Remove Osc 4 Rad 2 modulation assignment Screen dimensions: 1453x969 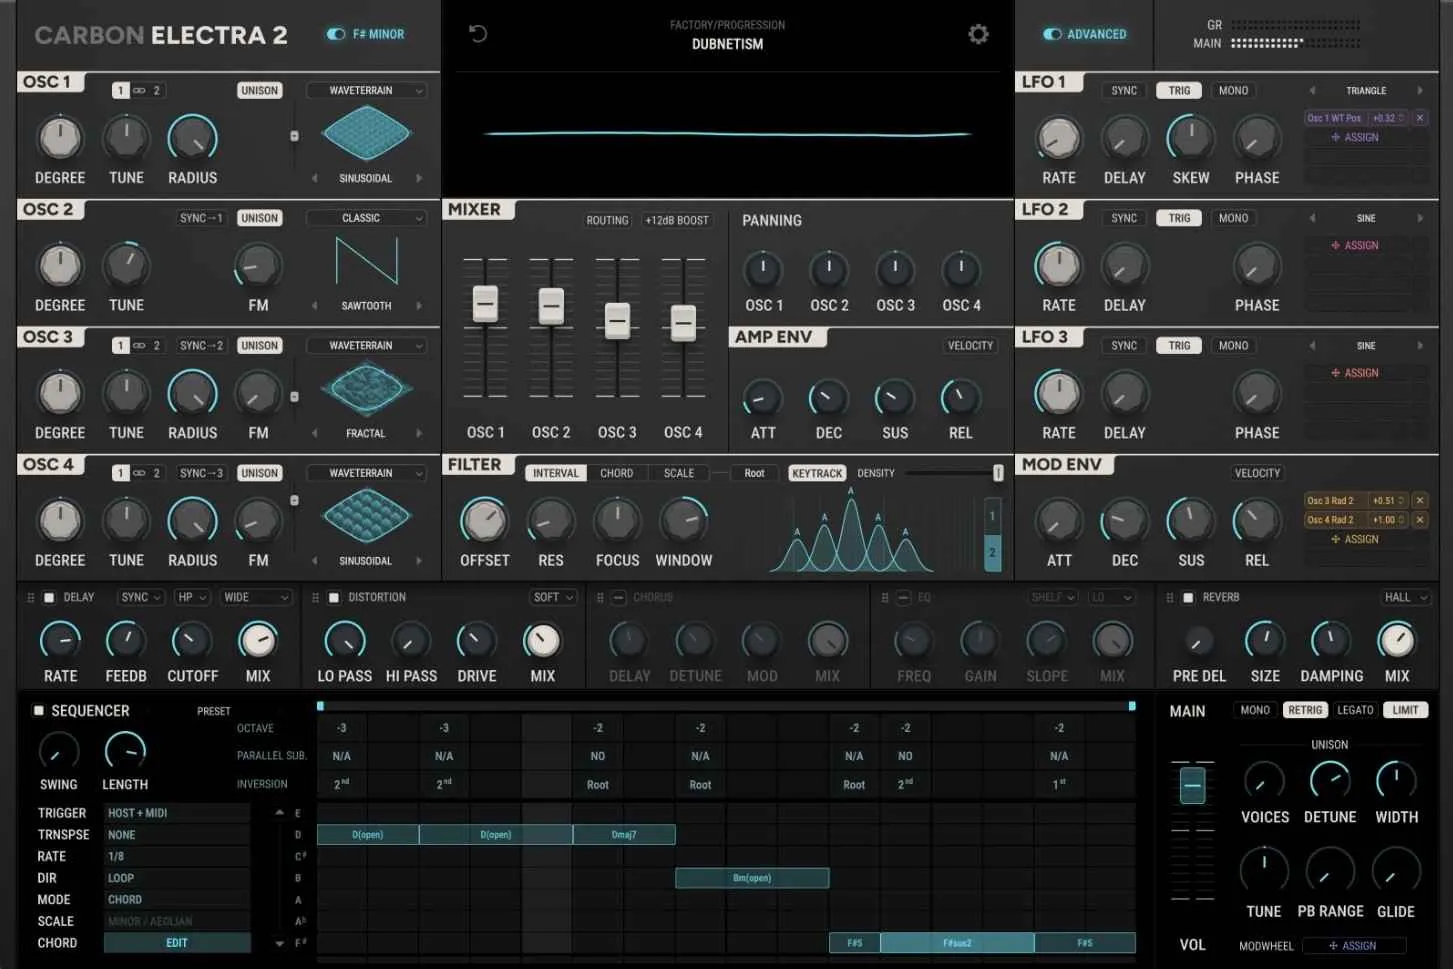pos(1419,520)
